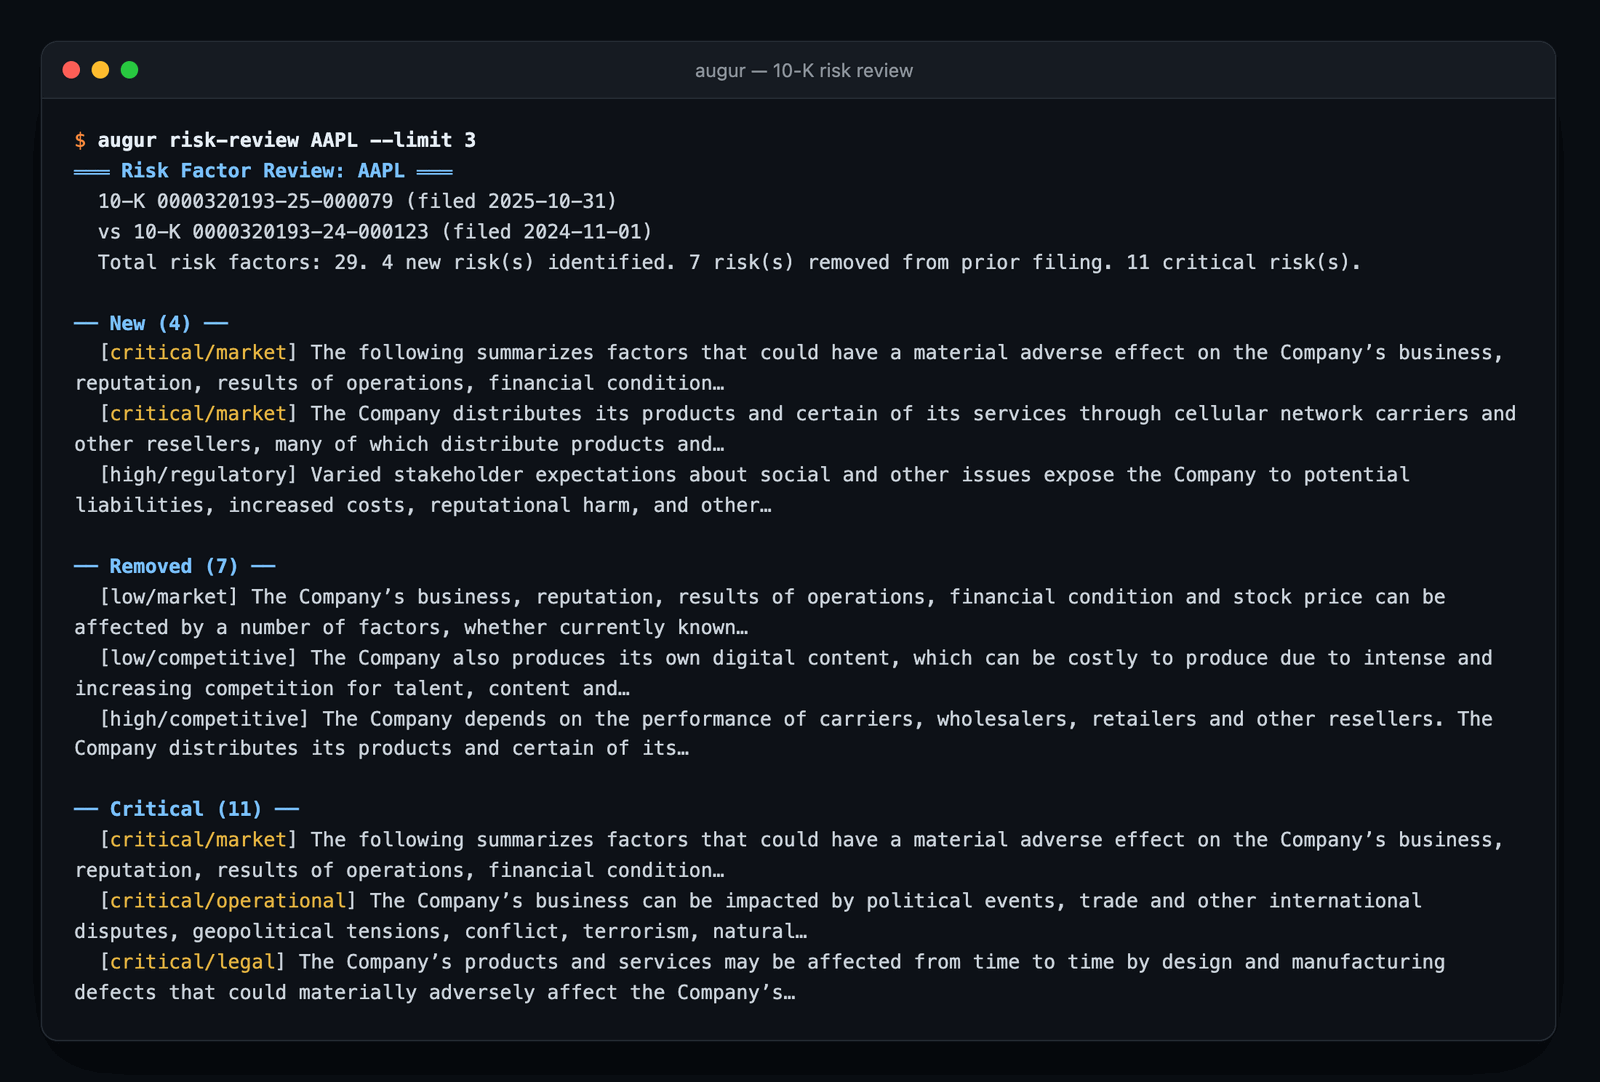Select the 'Critical (11)' section header
The height and width of the screenshot is (1082, 1600).
(x=186, y=809)
